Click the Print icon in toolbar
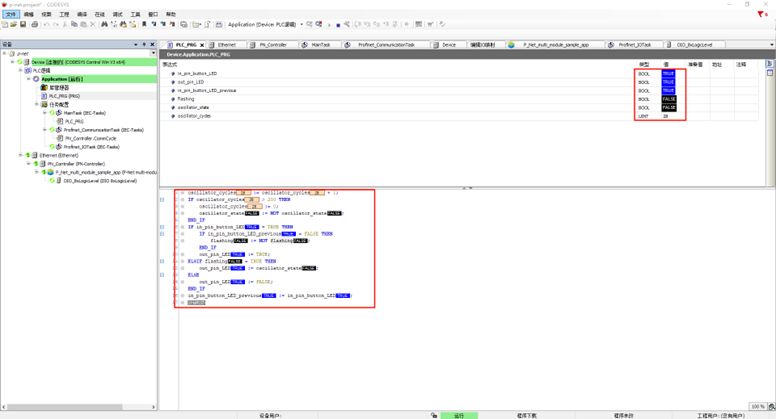The width and height of the screenshot is (776, 419). tap(35, 25)
